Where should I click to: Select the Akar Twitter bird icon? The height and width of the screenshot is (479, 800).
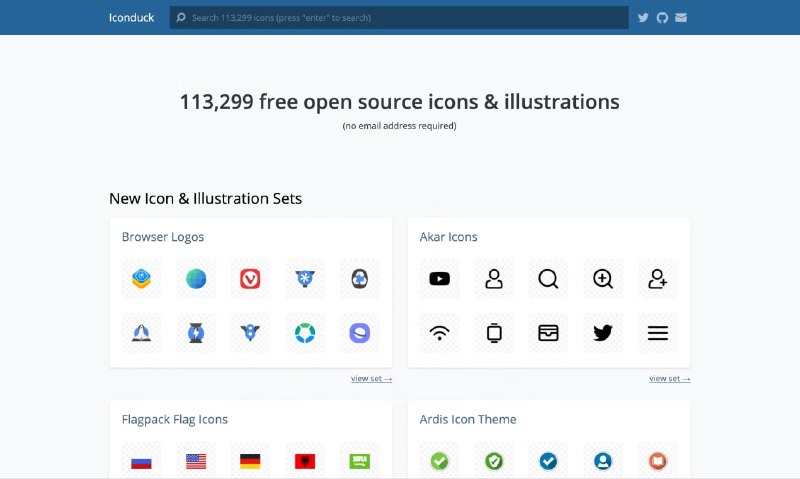(x=603, y=333)
